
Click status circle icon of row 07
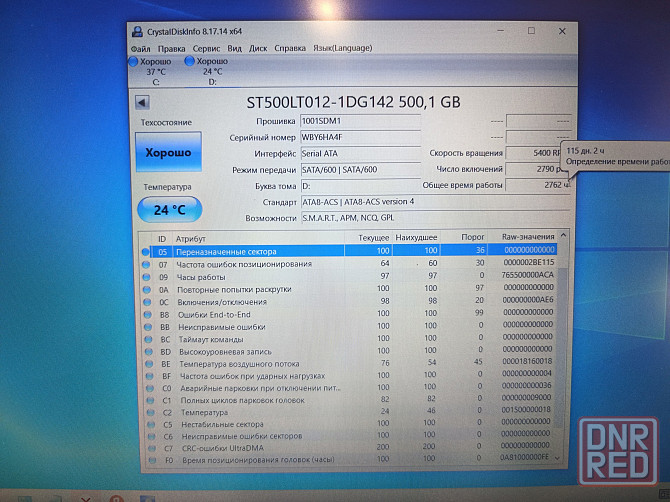pos(146,264)
